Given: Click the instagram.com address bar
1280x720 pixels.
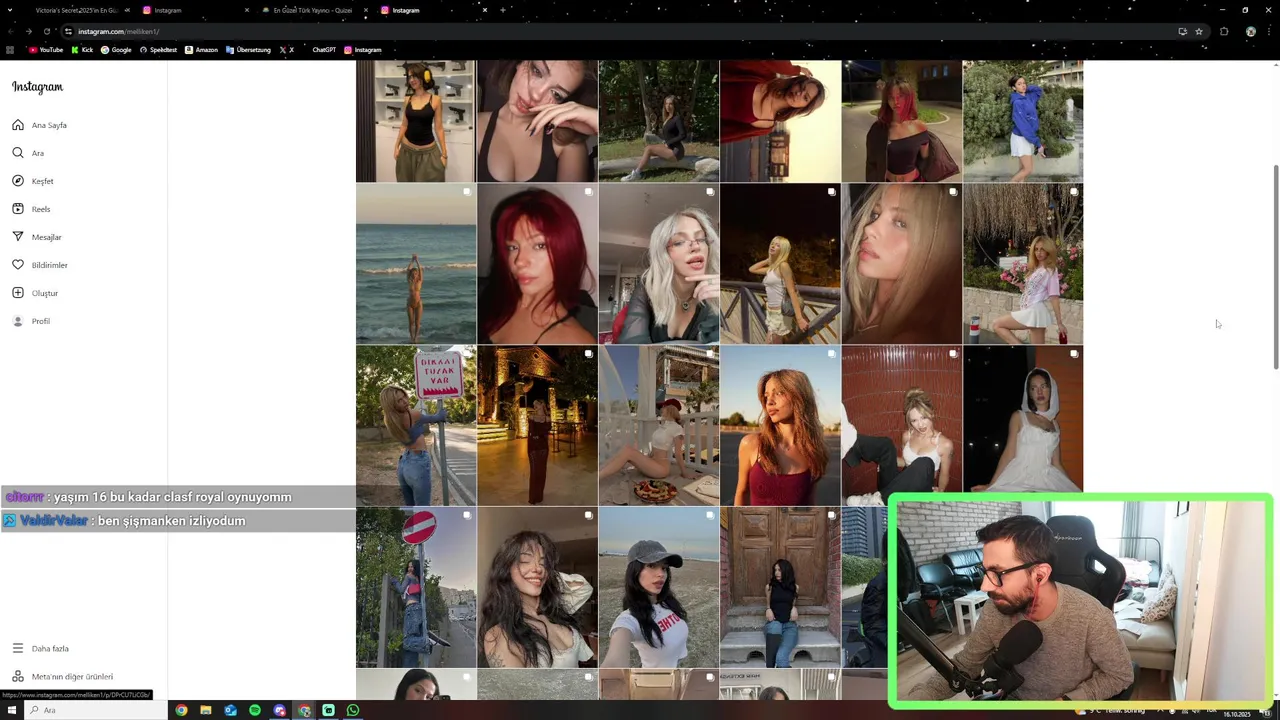Looking at the screenshot, I should [x=620, y=31].
